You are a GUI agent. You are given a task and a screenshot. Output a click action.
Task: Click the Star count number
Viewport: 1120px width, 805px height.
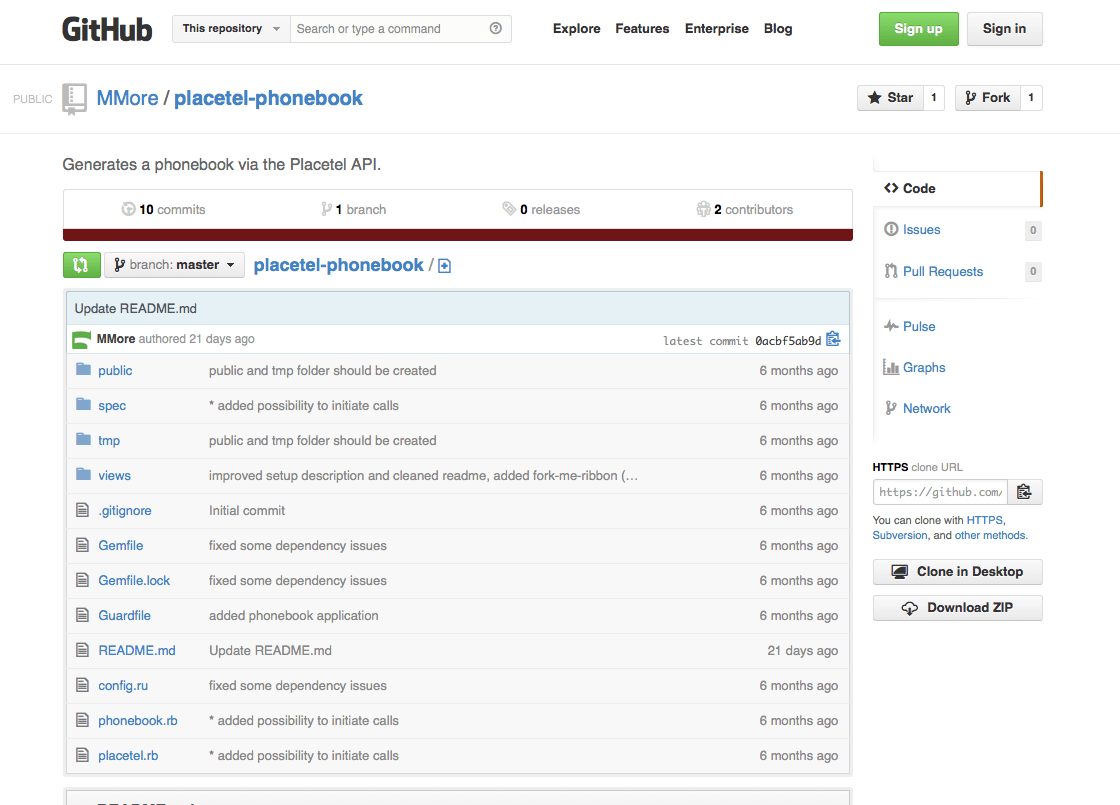coord(934,98)
